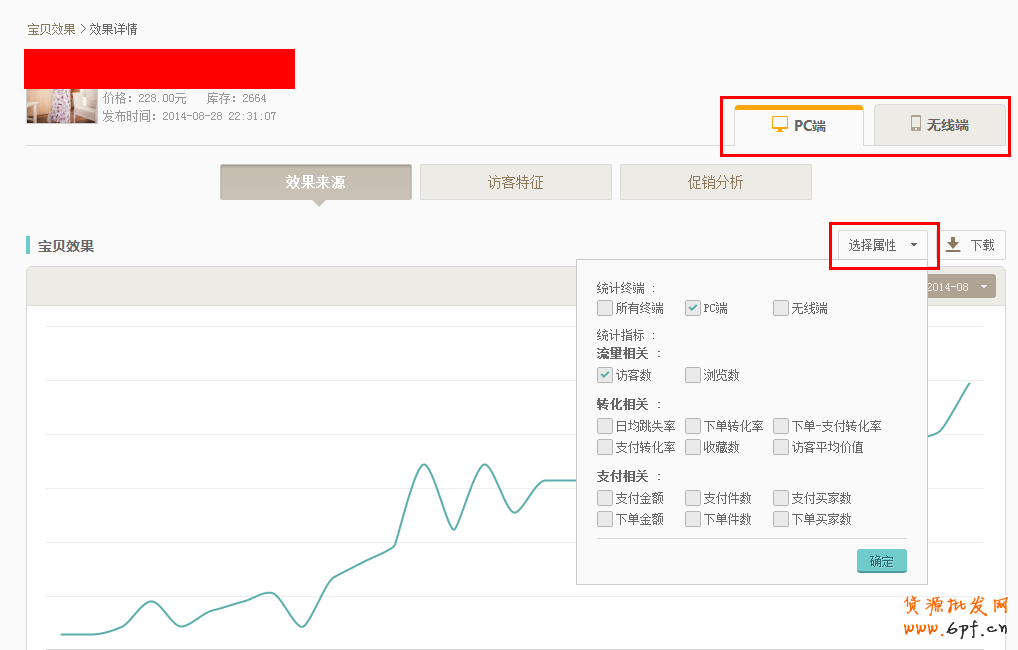
Task: Switch to the 促销分析 tab
Action: [715, 183]
